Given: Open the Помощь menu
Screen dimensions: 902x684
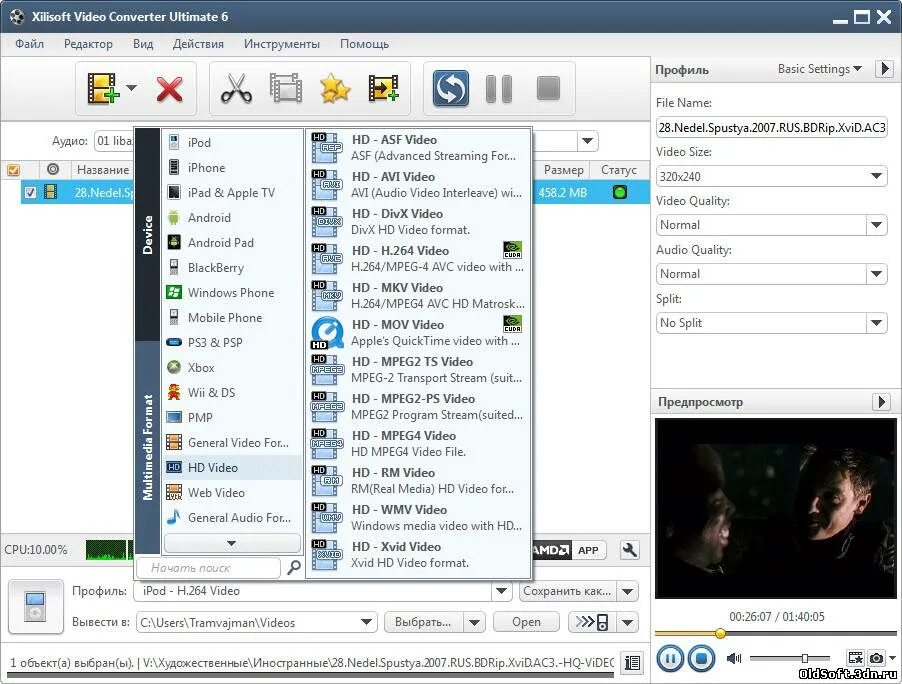Looking at the screenshot, I should [x=364, y=44].
